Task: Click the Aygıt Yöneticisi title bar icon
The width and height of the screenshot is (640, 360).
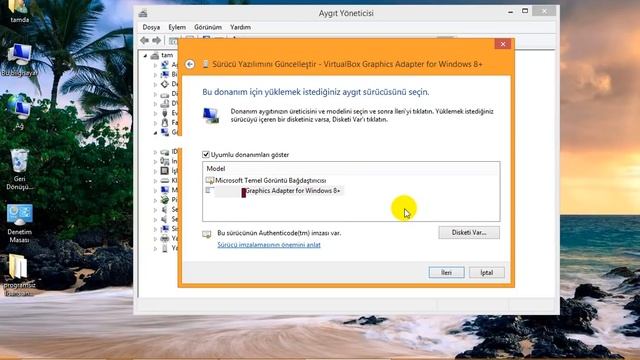Action: click(143, 13)
